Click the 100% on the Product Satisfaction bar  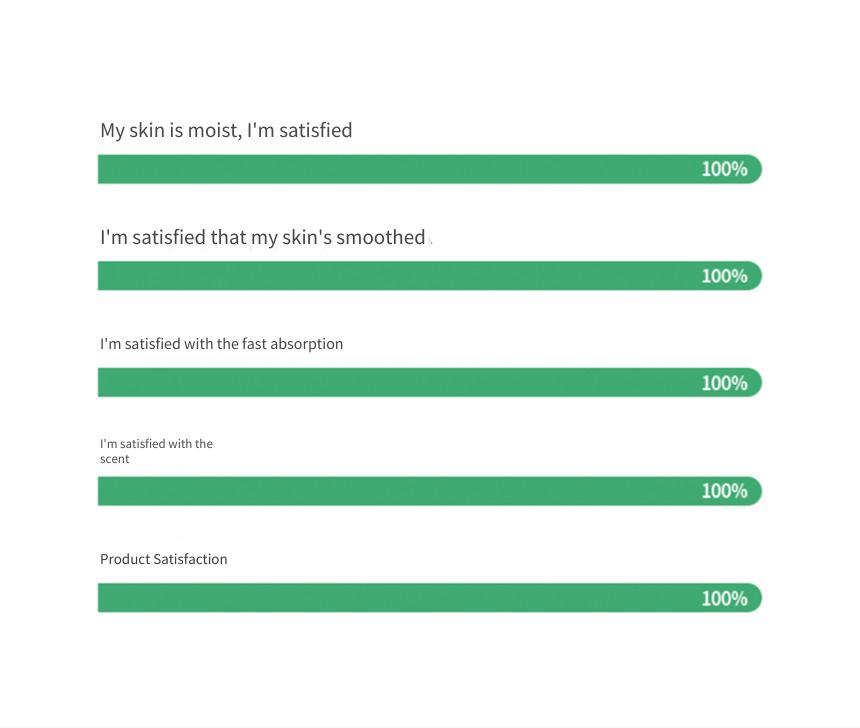(725, 598)
